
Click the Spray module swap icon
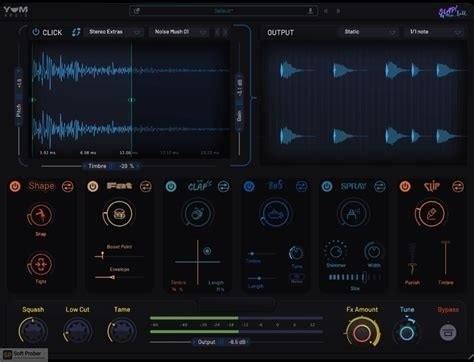(x=380, y=186)
